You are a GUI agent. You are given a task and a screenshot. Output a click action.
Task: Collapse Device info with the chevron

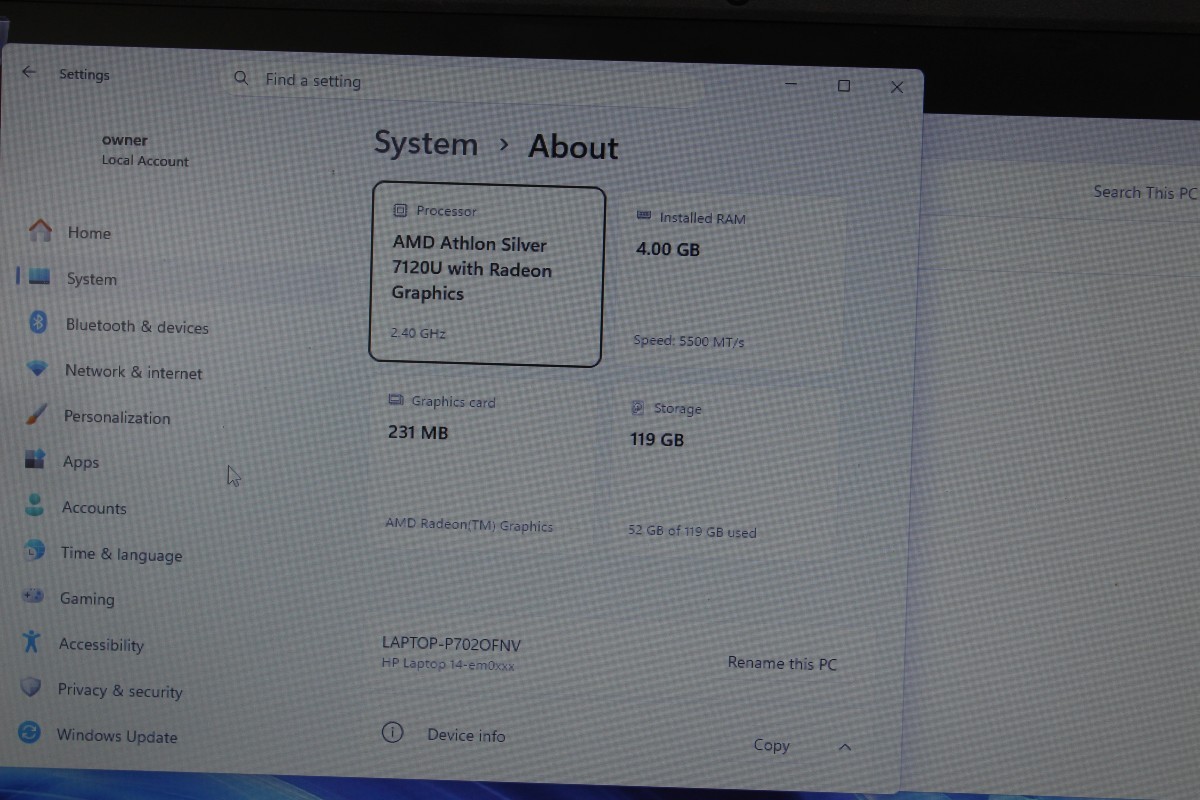[x=845, y=747]
